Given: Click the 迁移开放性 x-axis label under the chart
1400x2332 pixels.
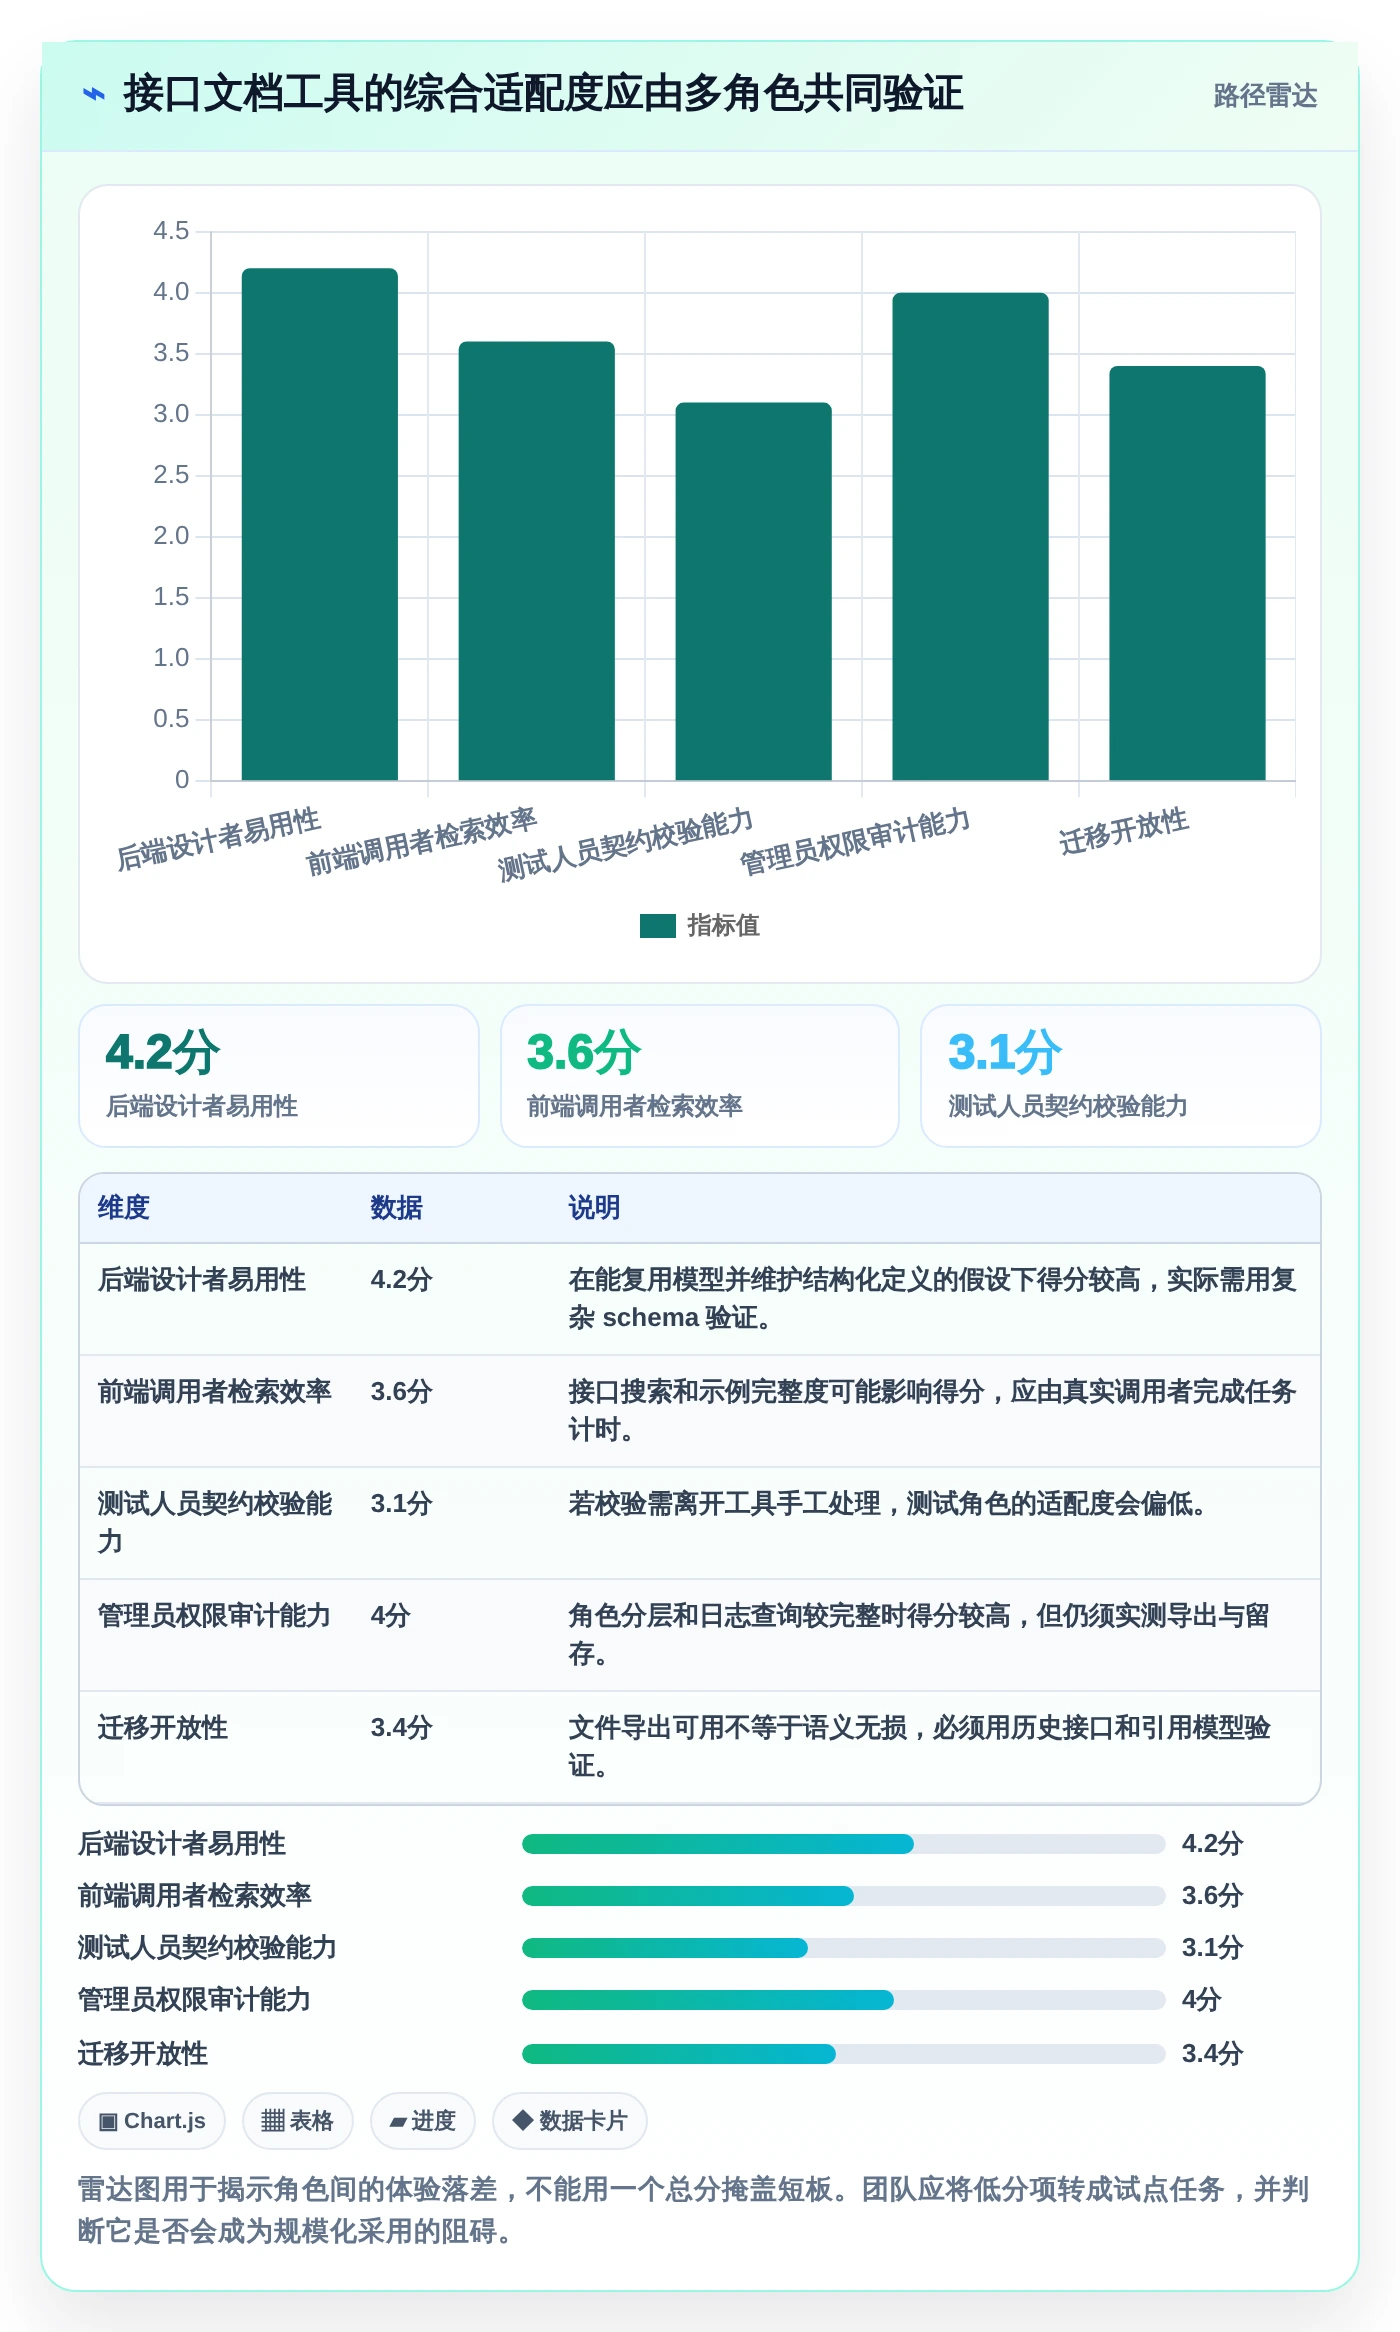Looking at the screenshot, I should click(1124, 831).
